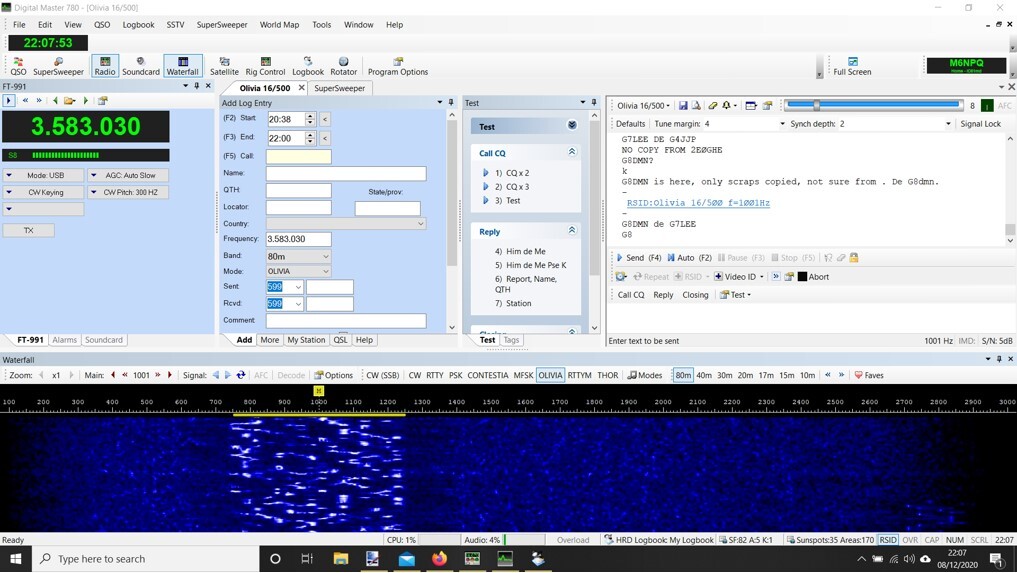Open the Band dropdown showing 80m

click(x=298, y=257)
